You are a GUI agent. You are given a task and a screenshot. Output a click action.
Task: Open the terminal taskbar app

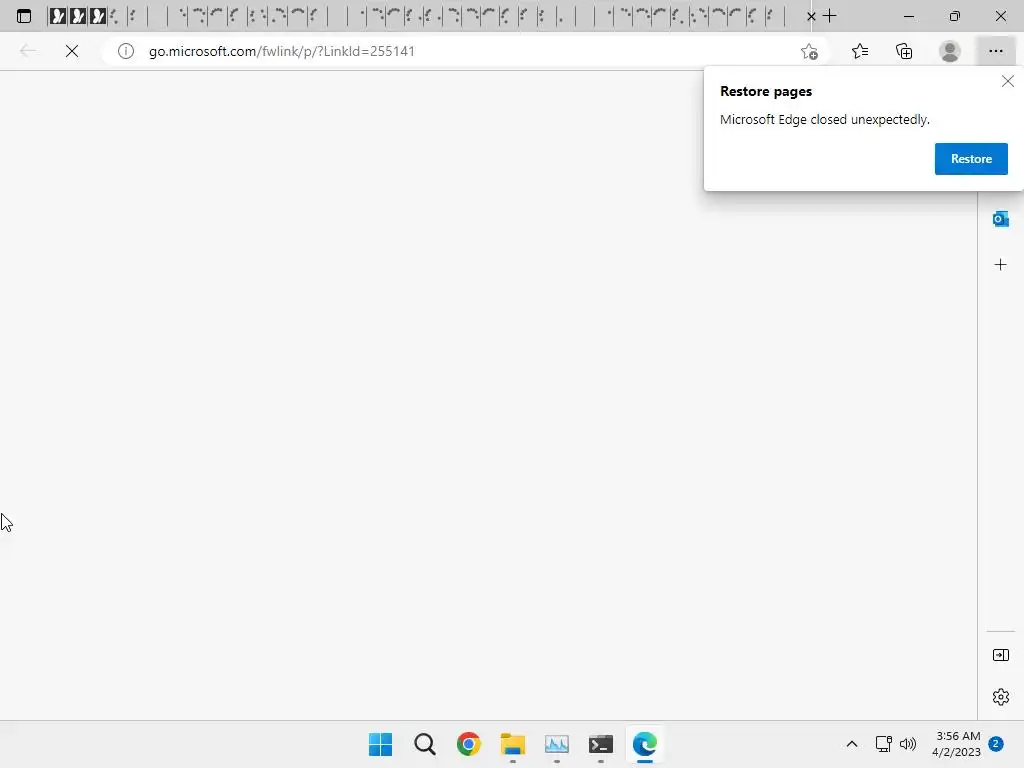point(601,744)
